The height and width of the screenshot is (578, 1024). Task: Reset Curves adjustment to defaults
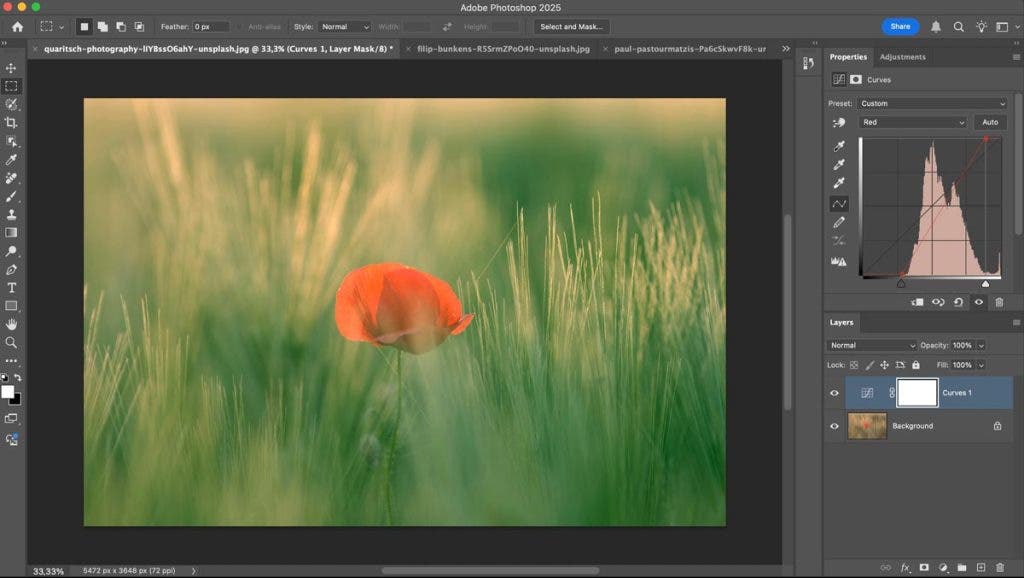click(959, 302)
